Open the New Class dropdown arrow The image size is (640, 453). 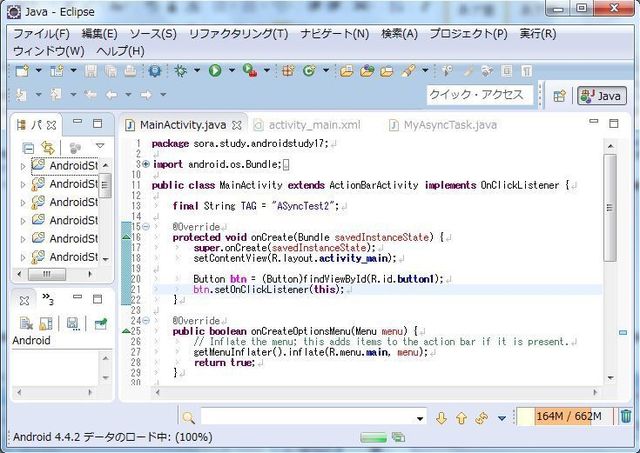click(x=326, y=71)
